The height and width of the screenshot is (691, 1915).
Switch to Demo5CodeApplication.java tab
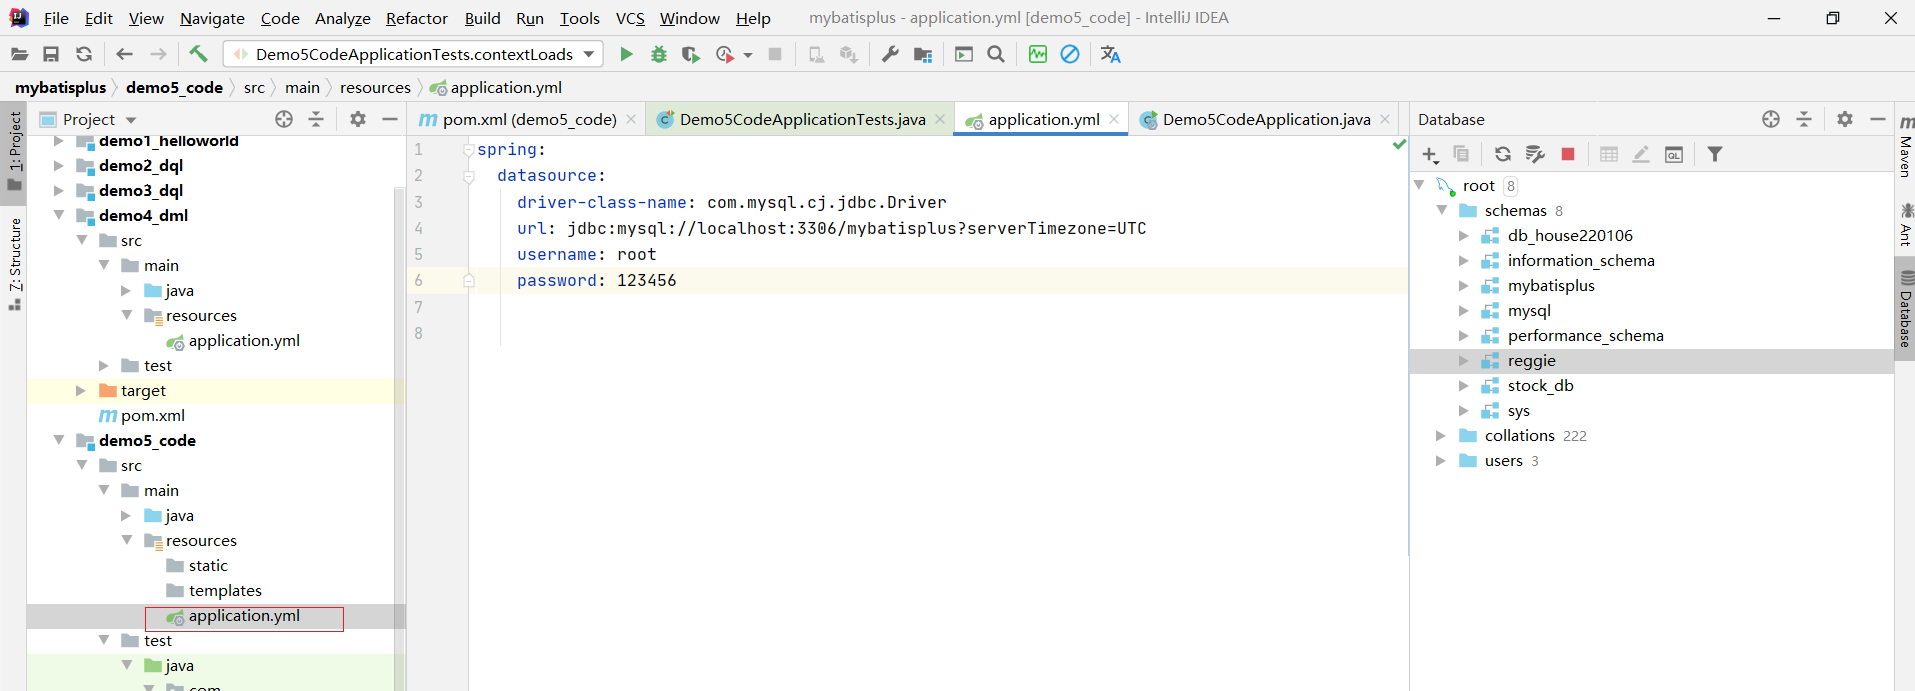1265,119
